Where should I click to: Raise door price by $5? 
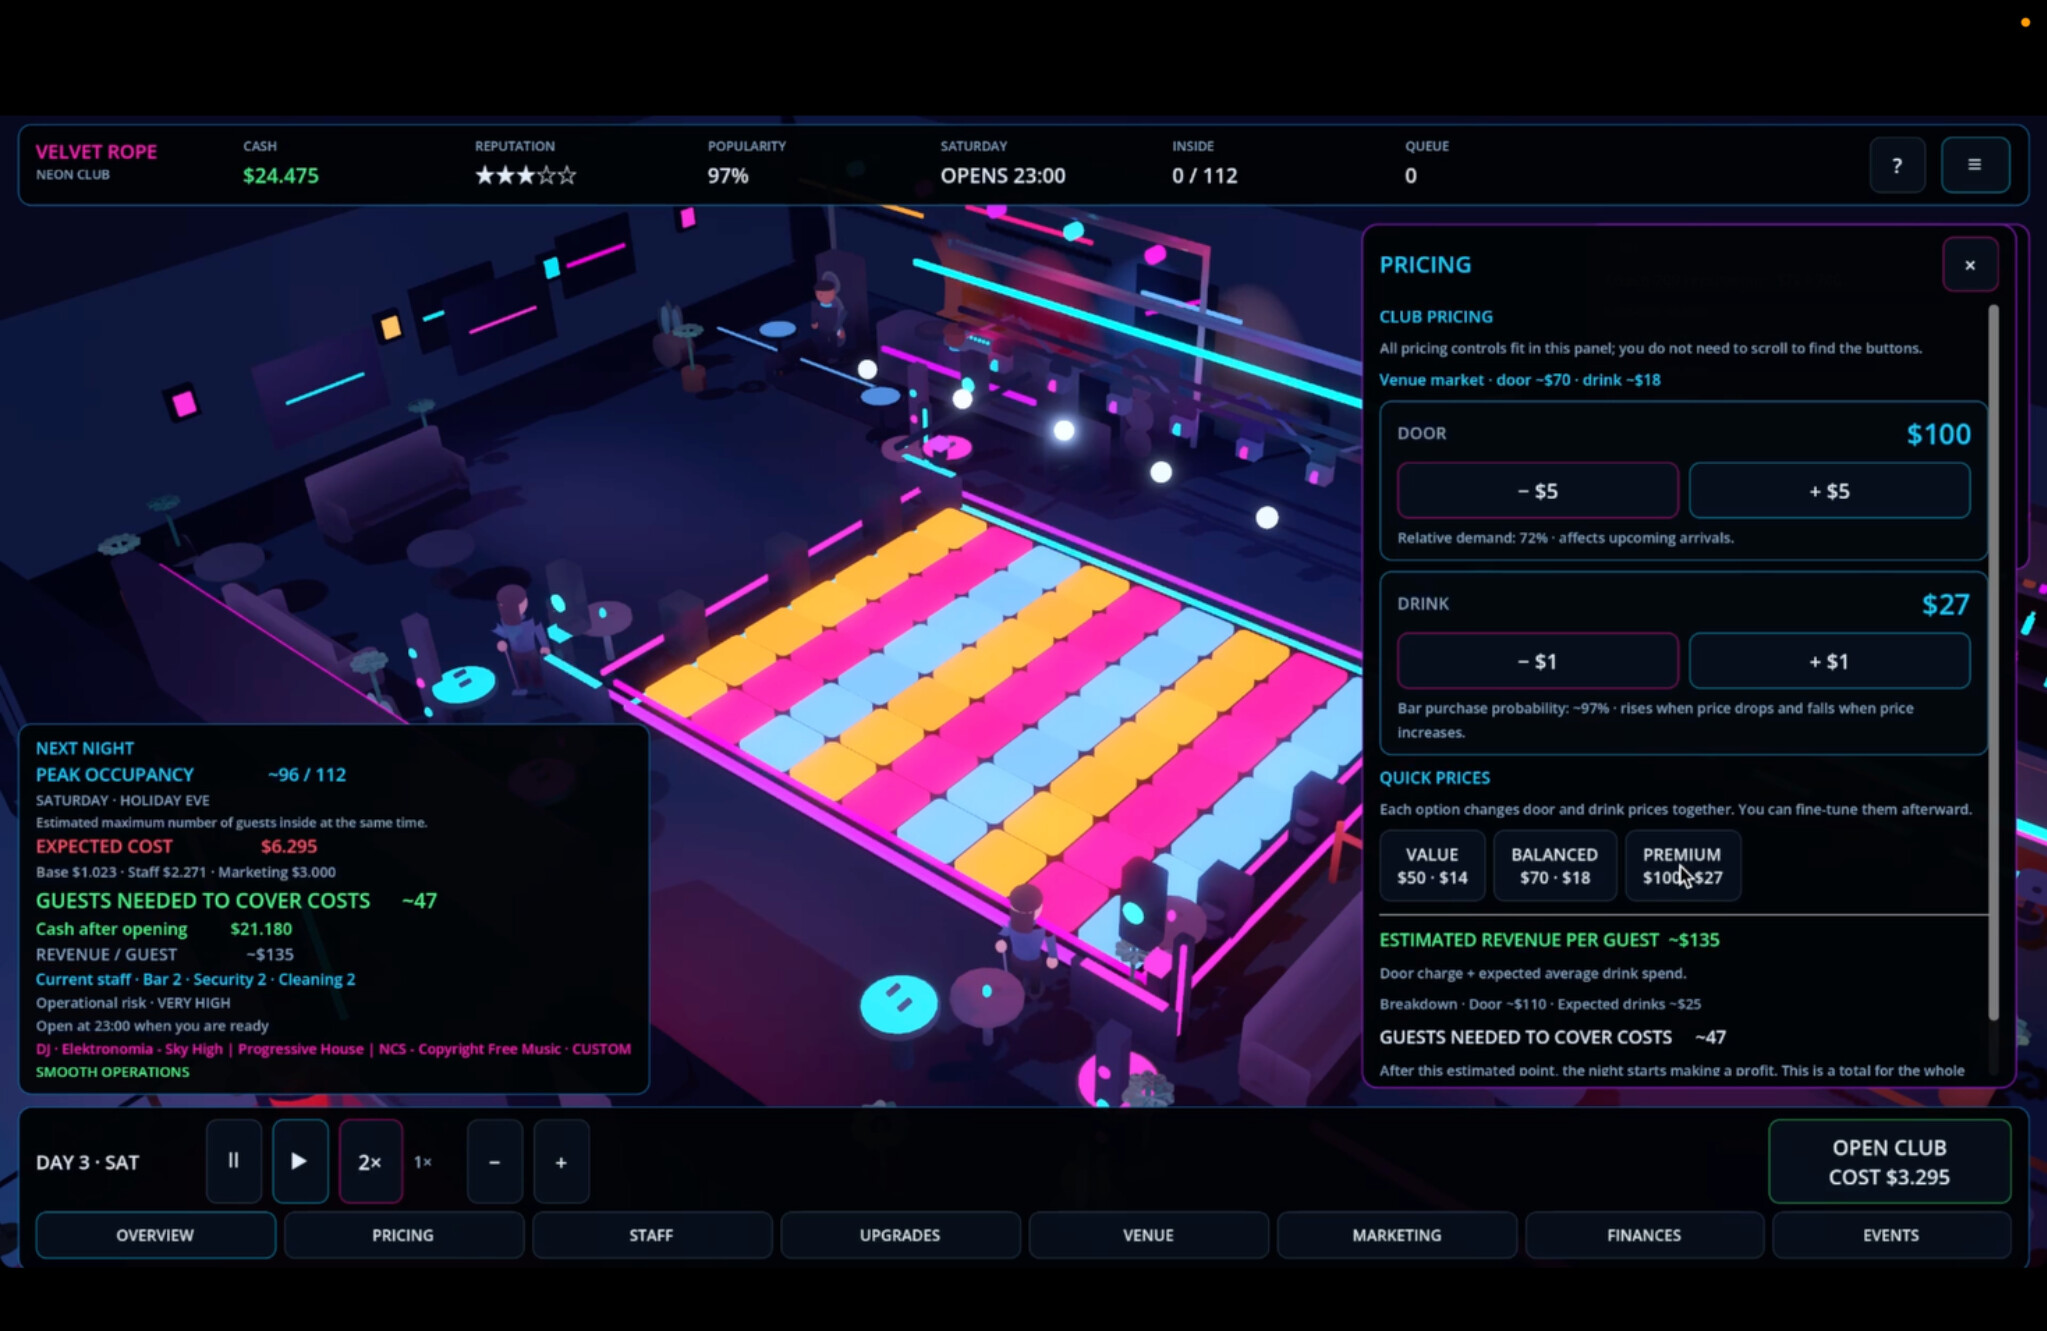1829,490
